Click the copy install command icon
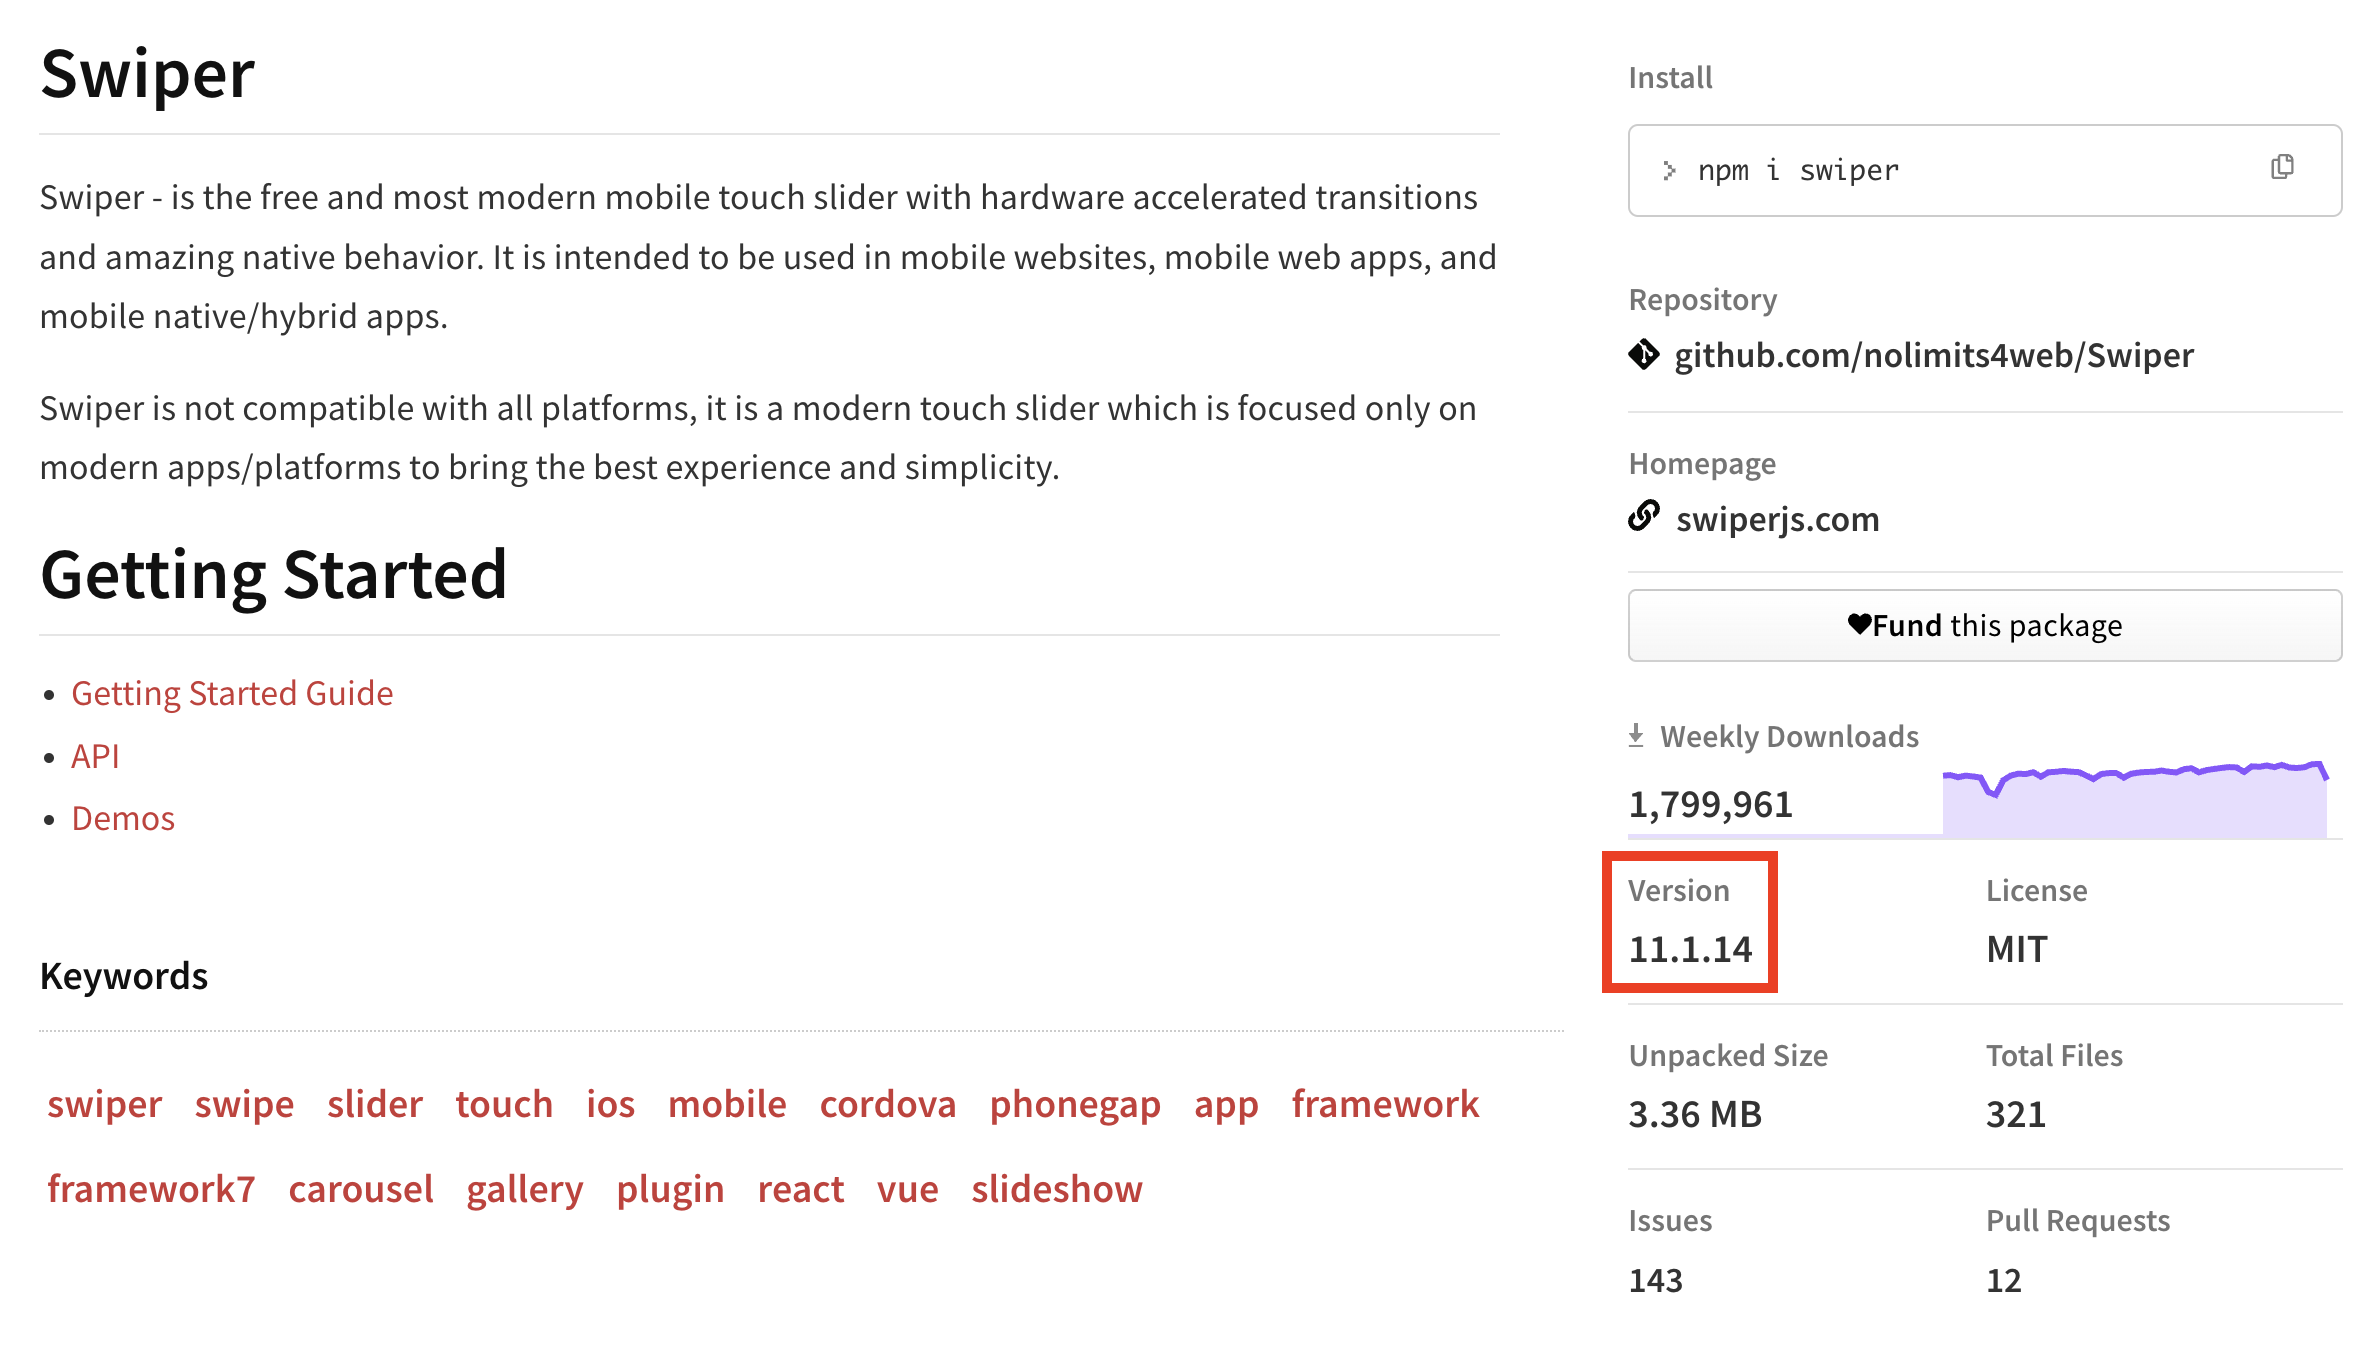 (2281, 167)
